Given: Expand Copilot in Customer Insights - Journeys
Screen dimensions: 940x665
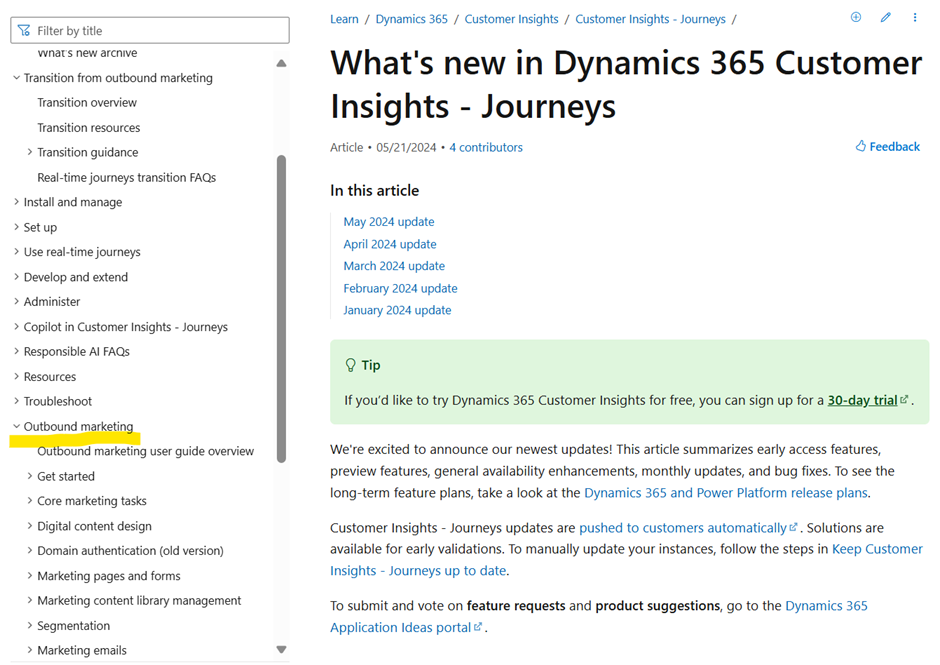Looking at the screenshot, I should (16, 327).
